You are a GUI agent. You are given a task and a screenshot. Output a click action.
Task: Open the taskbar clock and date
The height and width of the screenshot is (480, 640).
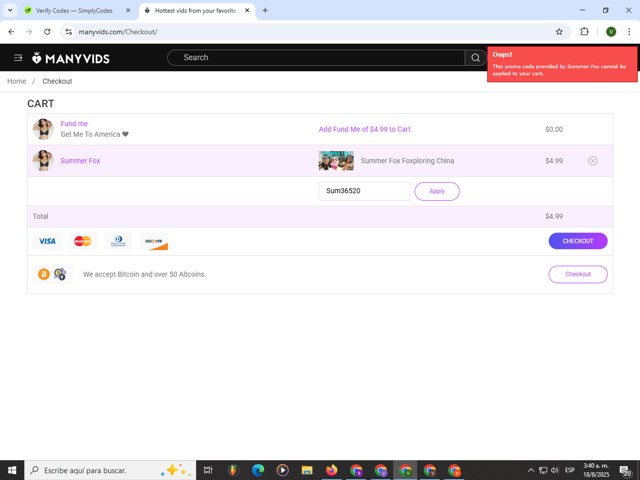(596, 470)
